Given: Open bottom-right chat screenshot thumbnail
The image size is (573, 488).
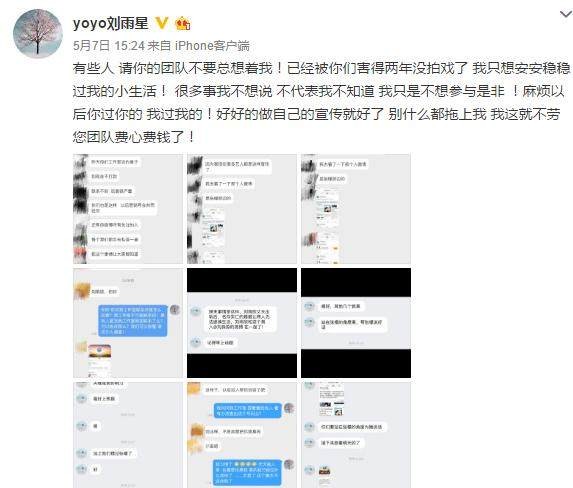Looking at the screenshot, I should (x=356, y=435).
